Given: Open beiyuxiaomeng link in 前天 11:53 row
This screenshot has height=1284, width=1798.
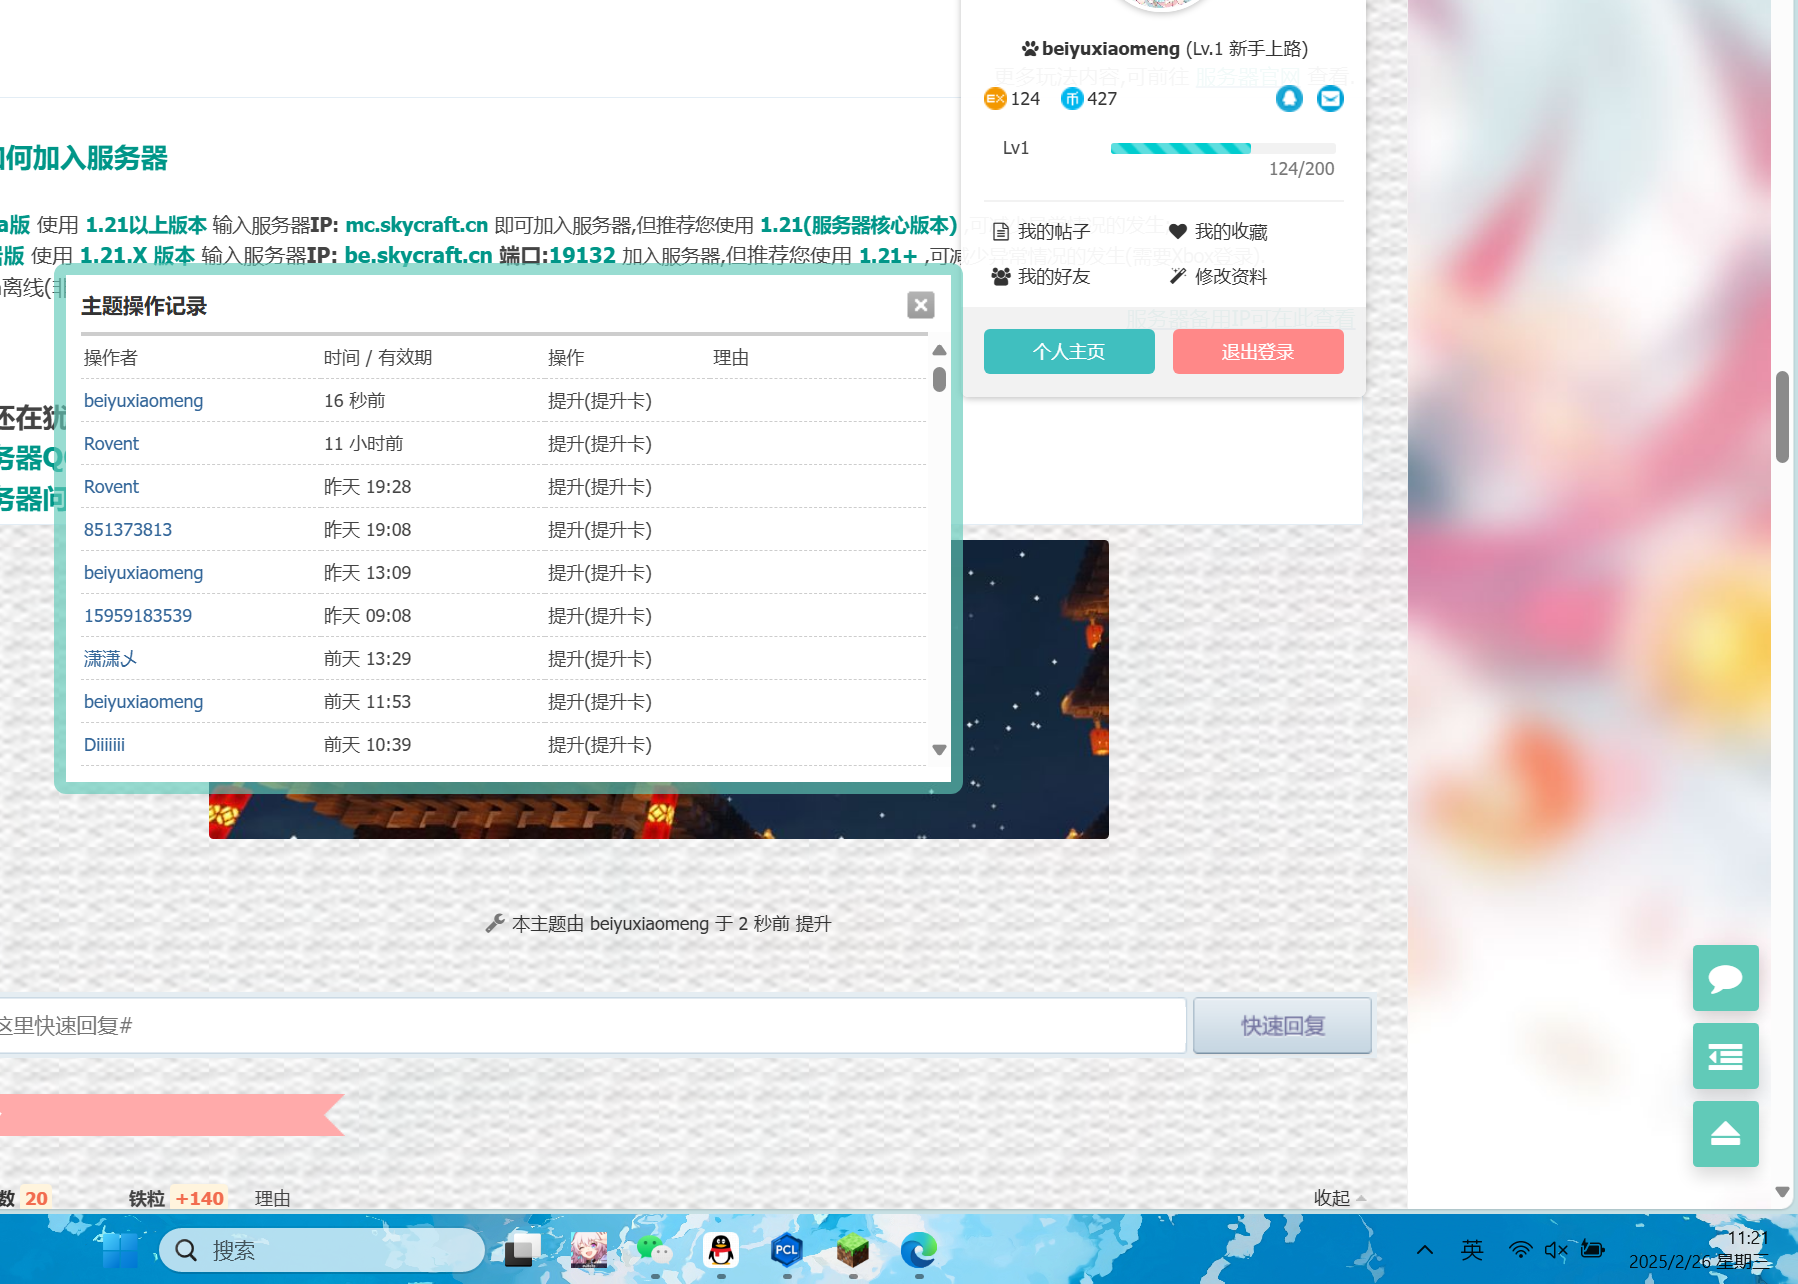Looking at the screenshot, I should point(143,702).
